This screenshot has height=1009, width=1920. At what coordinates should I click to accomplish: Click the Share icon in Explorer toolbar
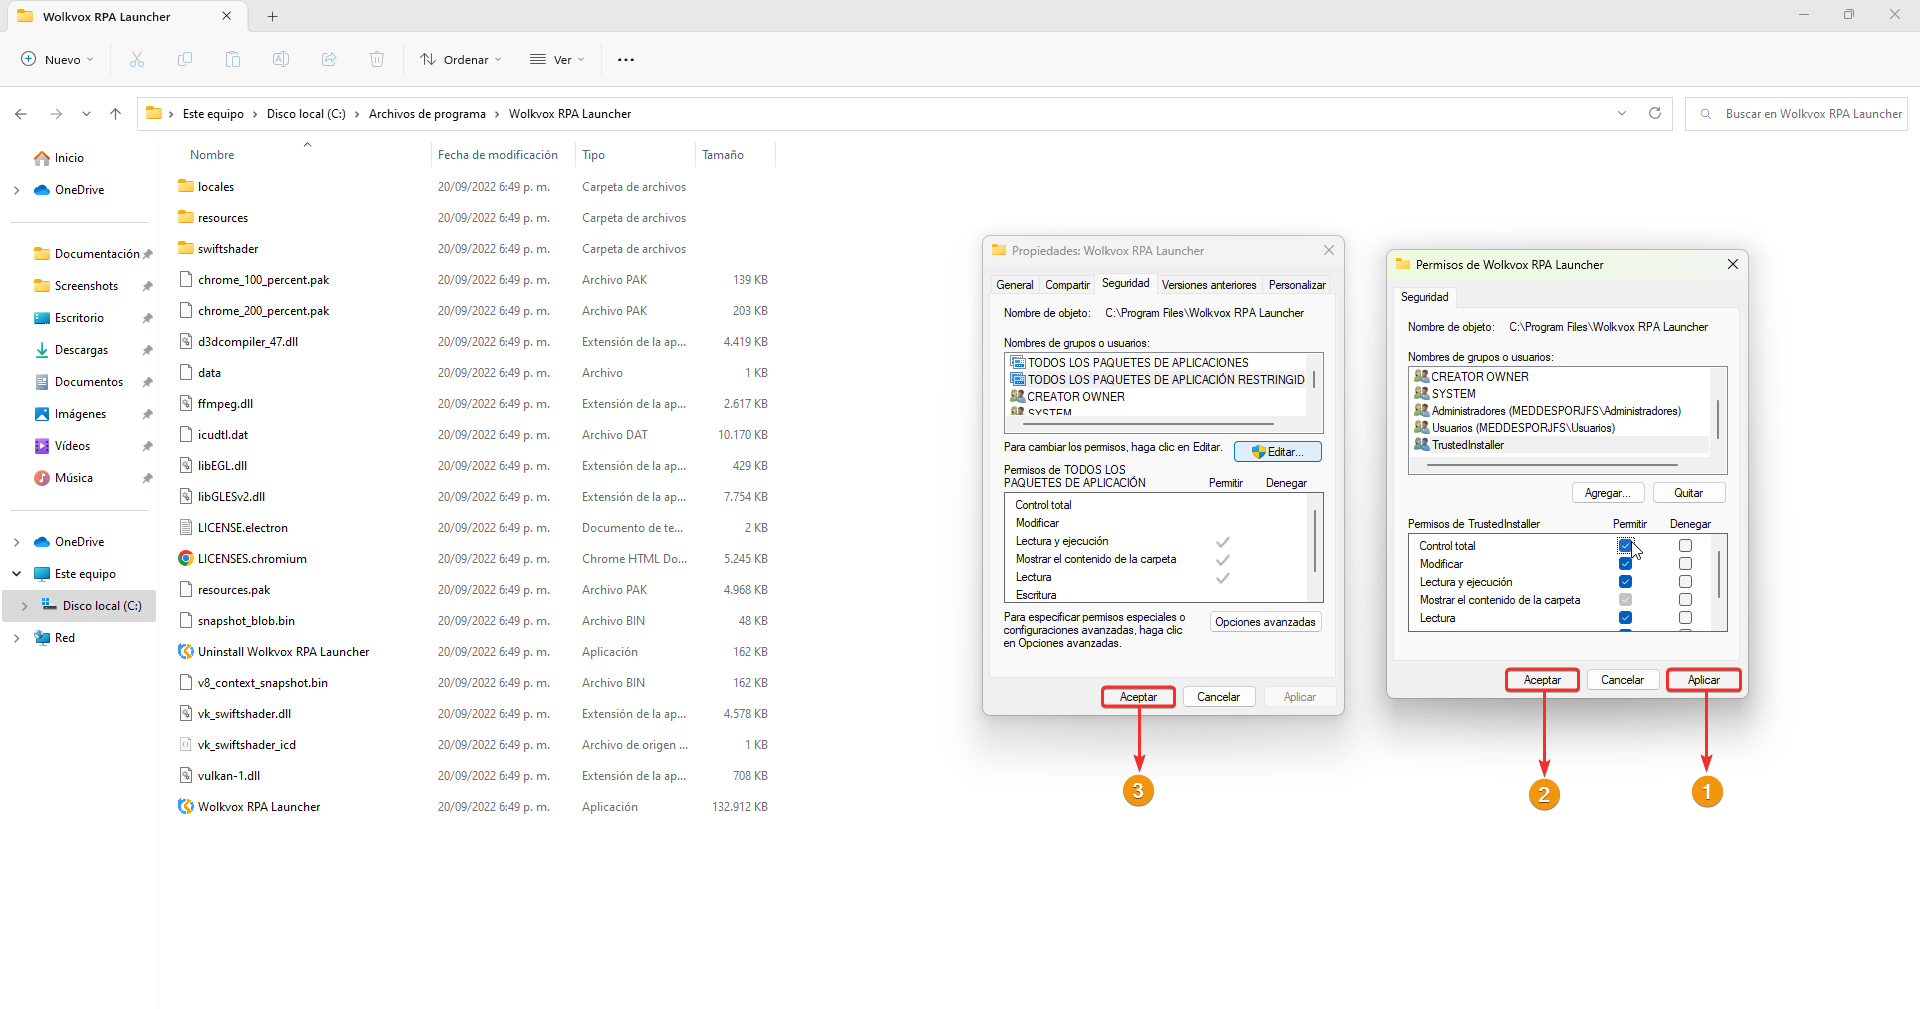[x=329, y=60]
